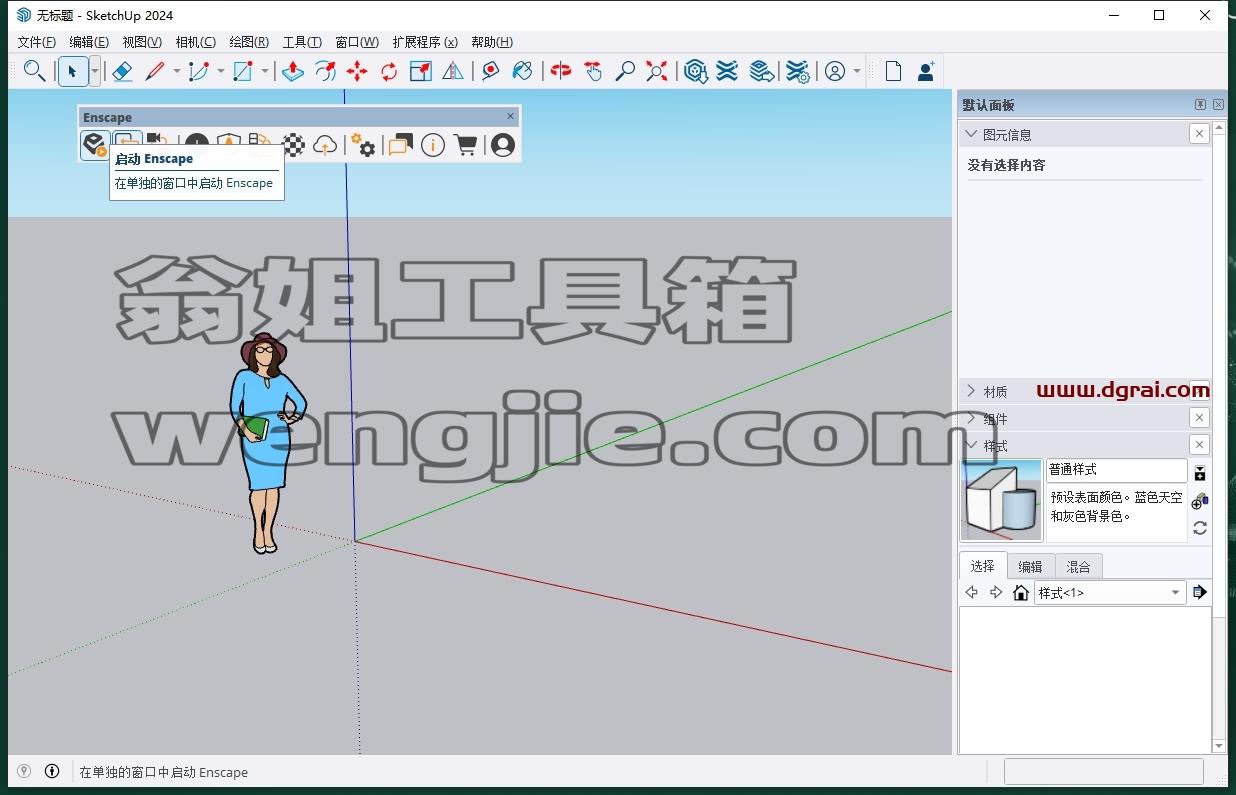Click the Enscape cloud upload icon

[x=325, y=145]
